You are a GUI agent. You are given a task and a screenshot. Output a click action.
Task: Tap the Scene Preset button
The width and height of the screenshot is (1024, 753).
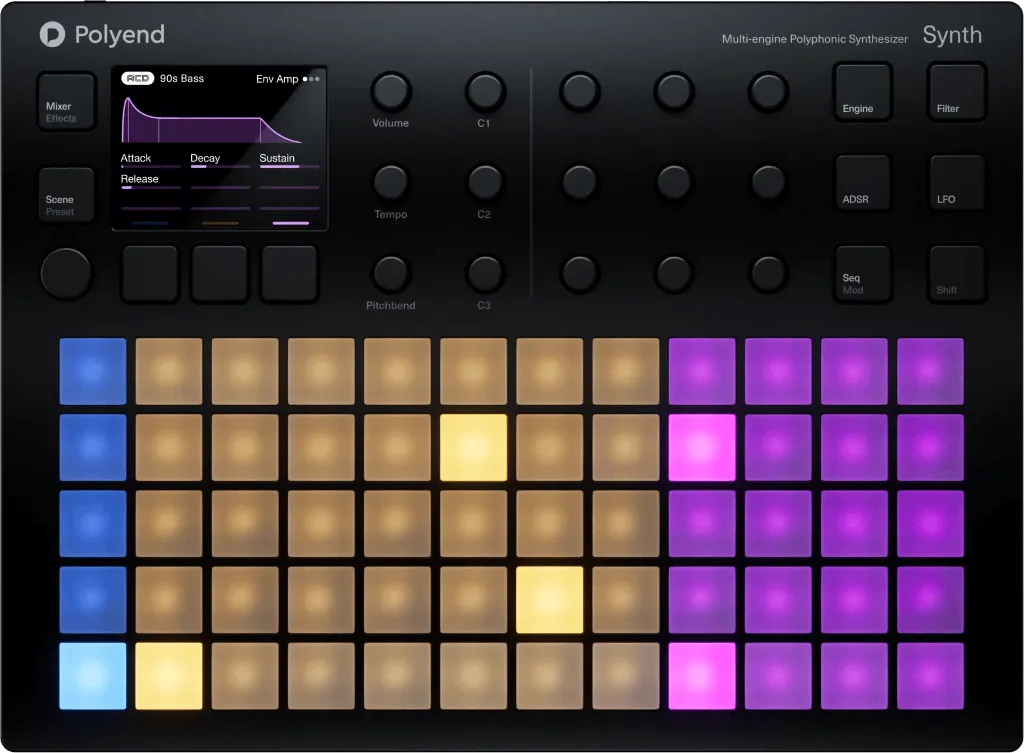[x=67, y=195]
